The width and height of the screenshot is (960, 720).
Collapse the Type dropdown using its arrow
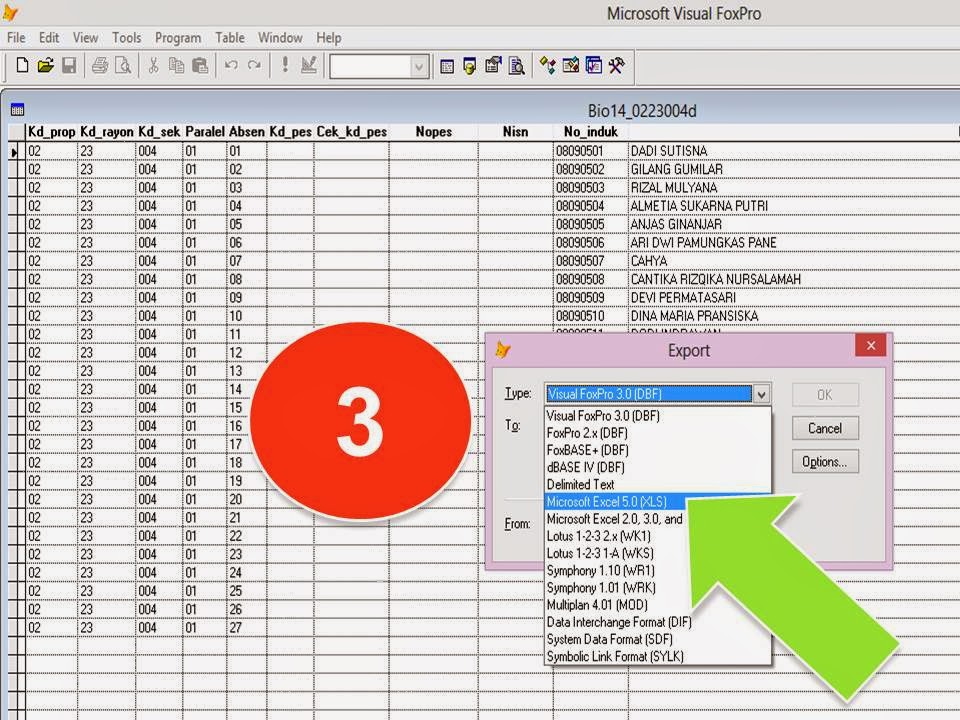click(761, 394)
